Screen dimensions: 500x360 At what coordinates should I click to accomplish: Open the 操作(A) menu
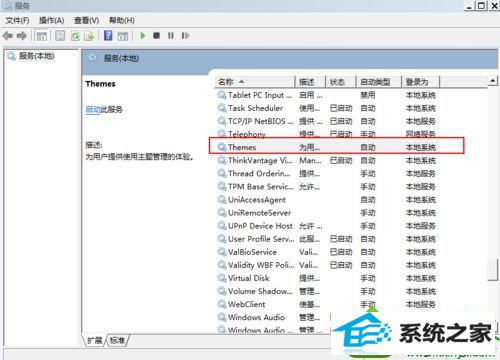tap(52, 21)
